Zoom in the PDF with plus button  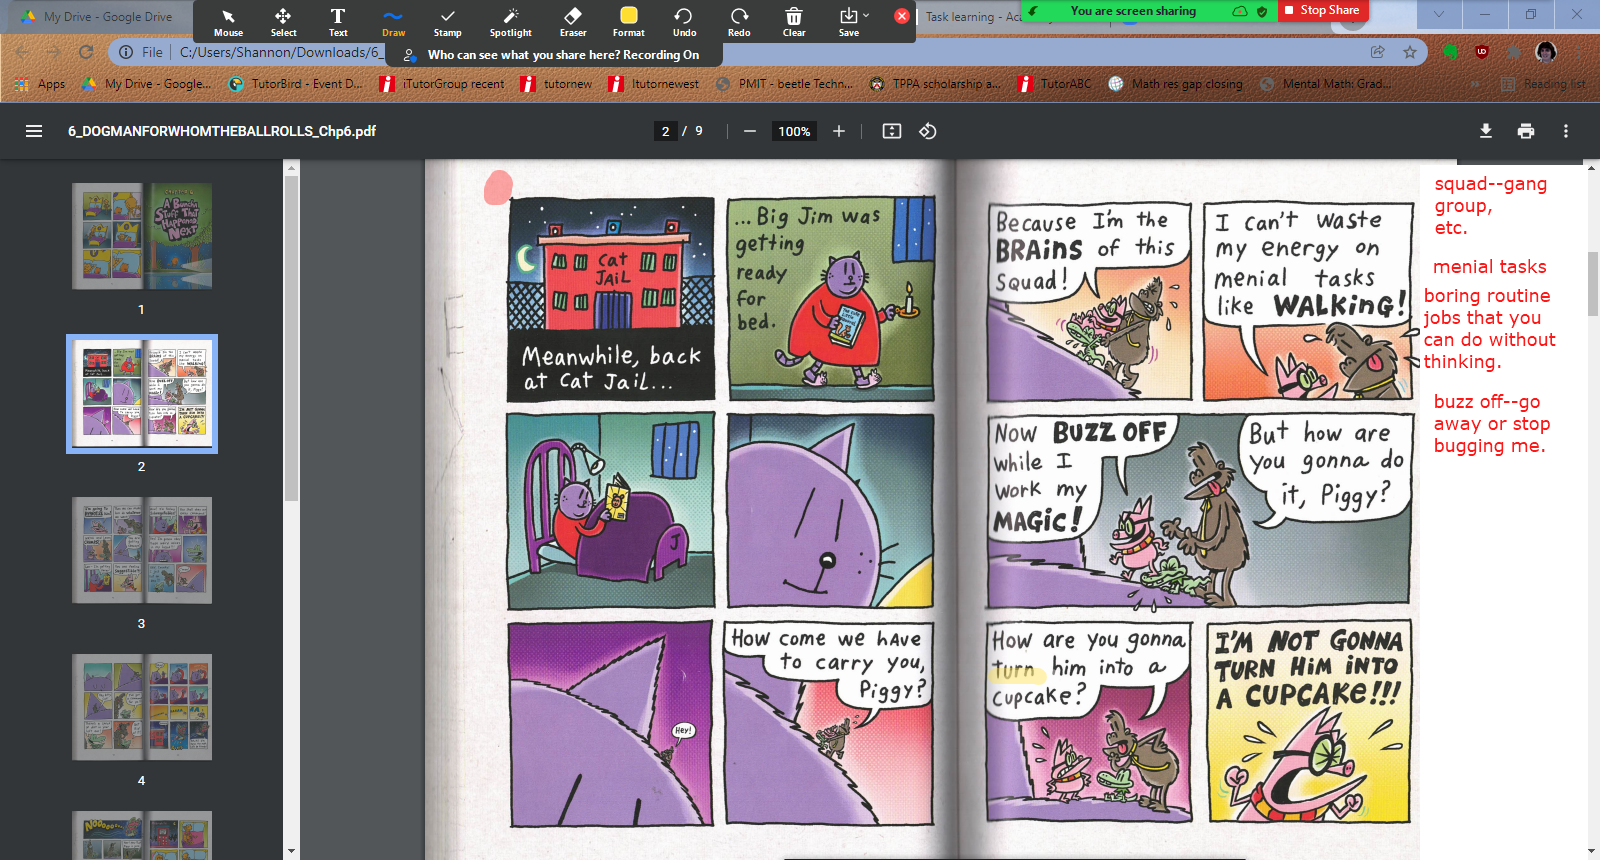[839, 131]
